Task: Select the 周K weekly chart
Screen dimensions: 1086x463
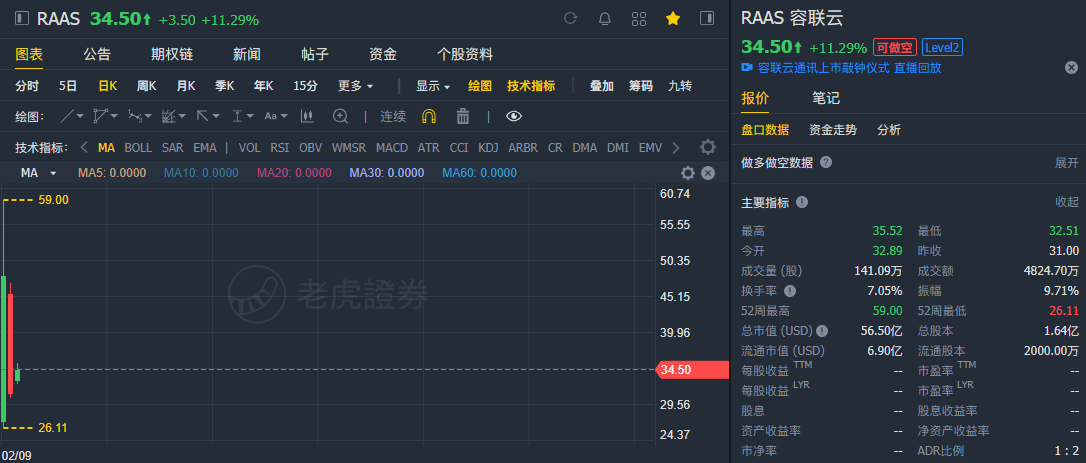Action: tap(146, 86)
